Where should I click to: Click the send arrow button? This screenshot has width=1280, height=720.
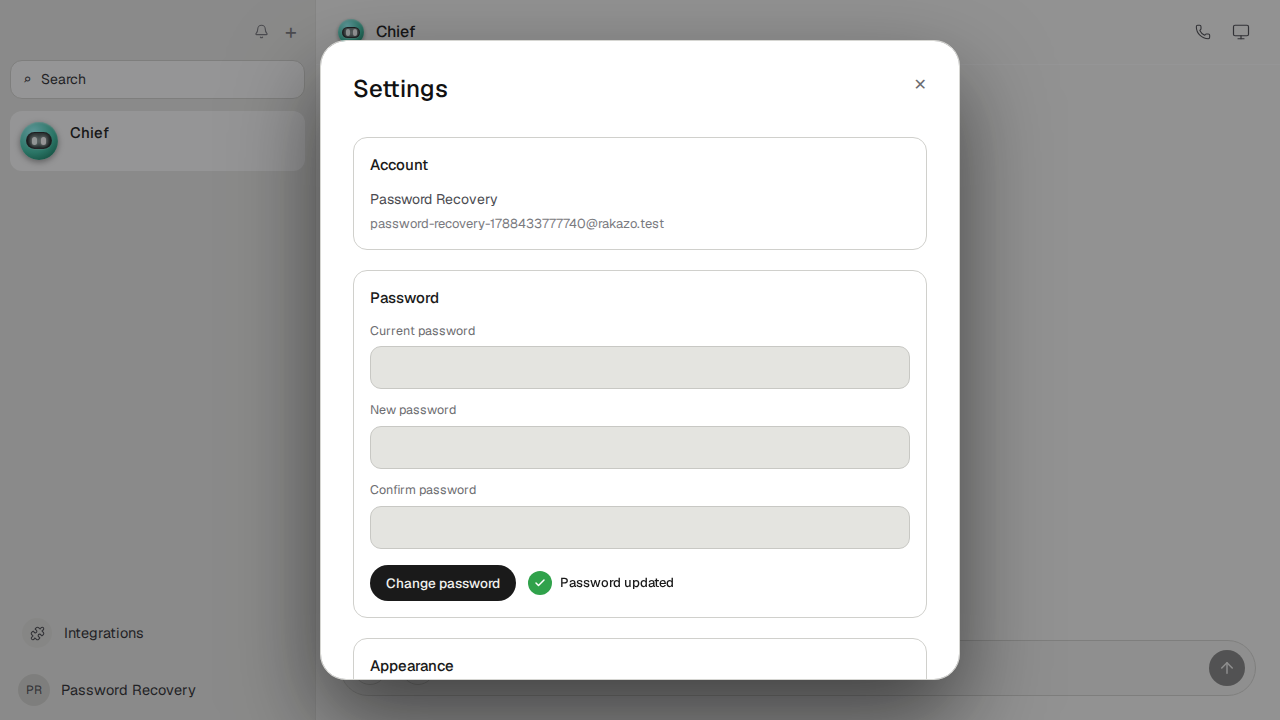point(1227,668)
